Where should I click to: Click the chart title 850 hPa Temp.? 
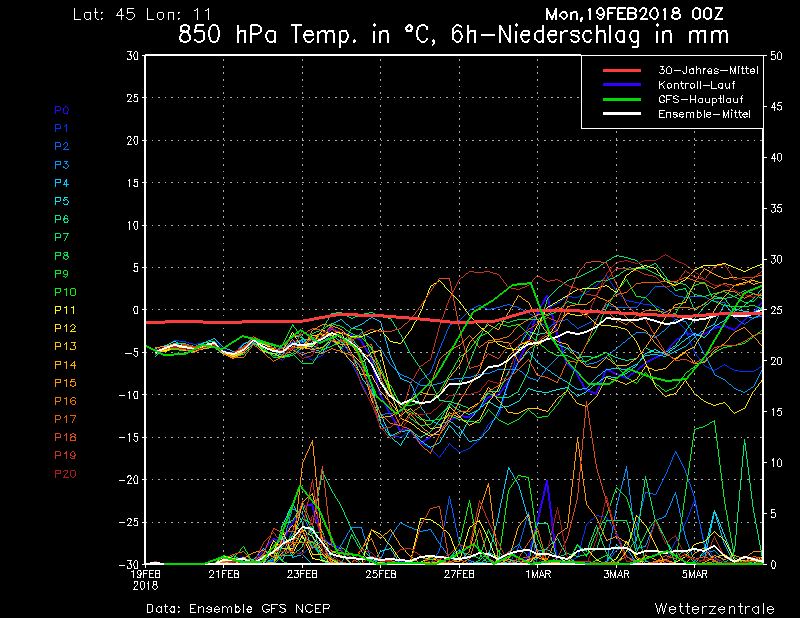tap(453, 35)
